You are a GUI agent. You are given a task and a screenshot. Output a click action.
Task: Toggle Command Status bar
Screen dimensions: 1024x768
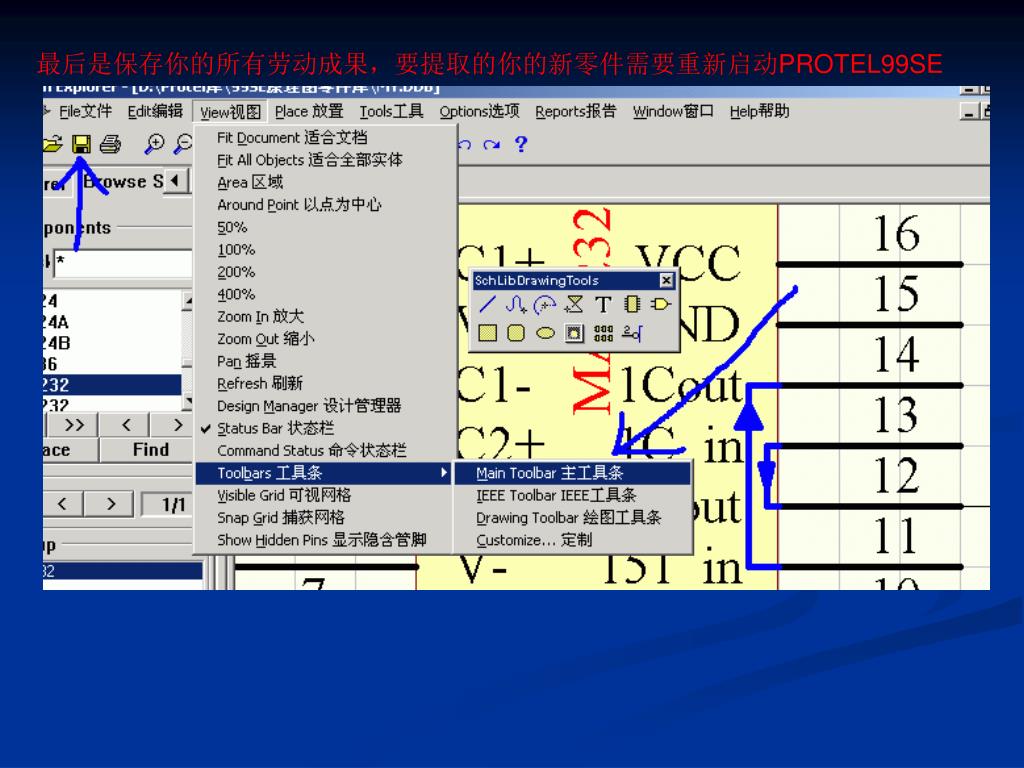[x=325, y=451]
